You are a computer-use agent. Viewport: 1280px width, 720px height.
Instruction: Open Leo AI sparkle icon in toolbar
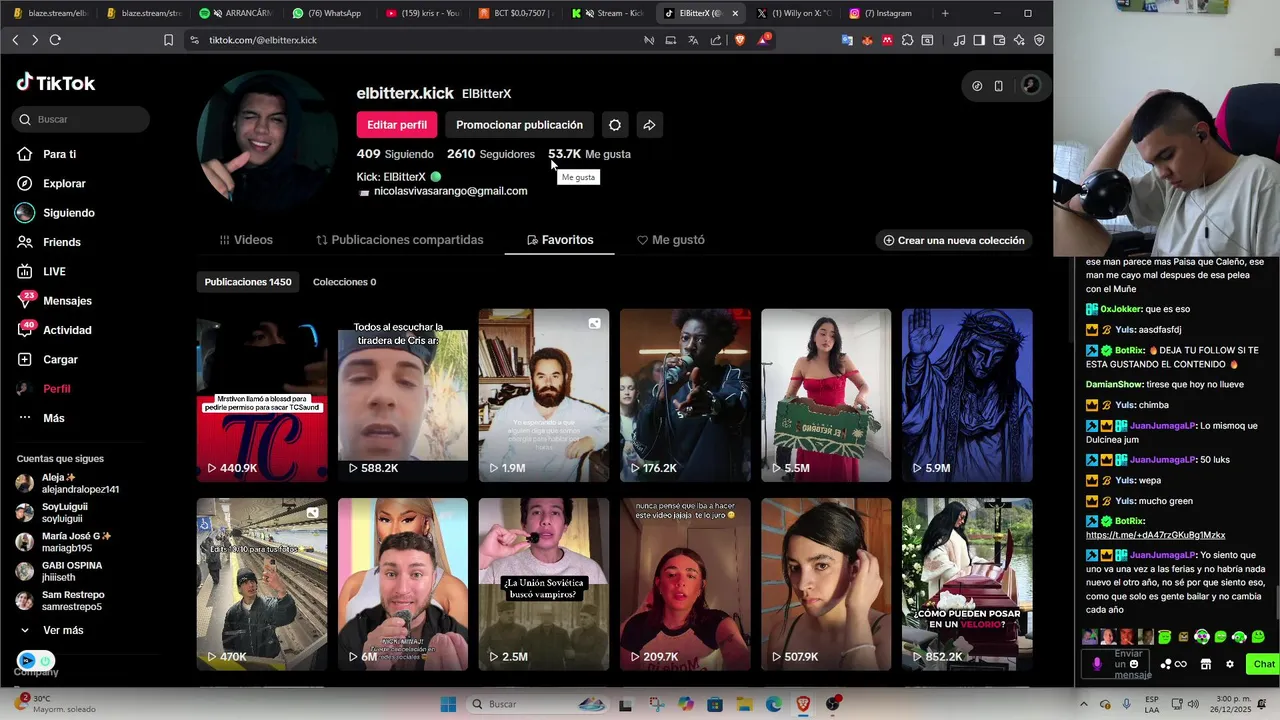click(x=1019, y=40)
